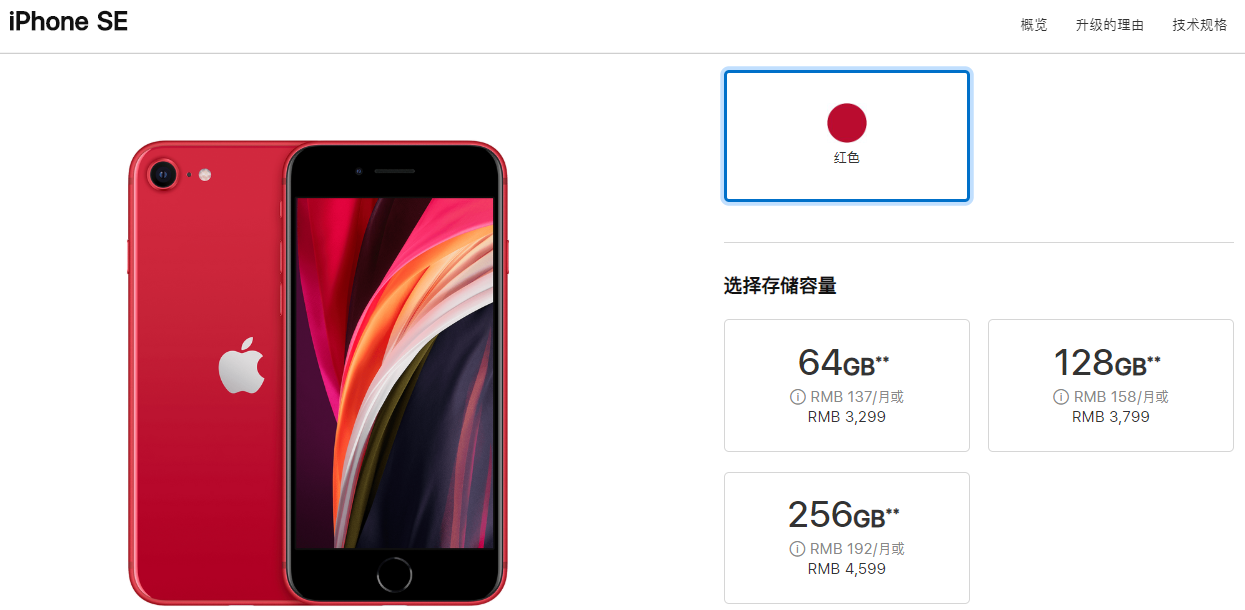Open the 概览 navigation tab
Viewport: 1245px width, 610px height.
pyautogui.click(x=1034, y=25)
